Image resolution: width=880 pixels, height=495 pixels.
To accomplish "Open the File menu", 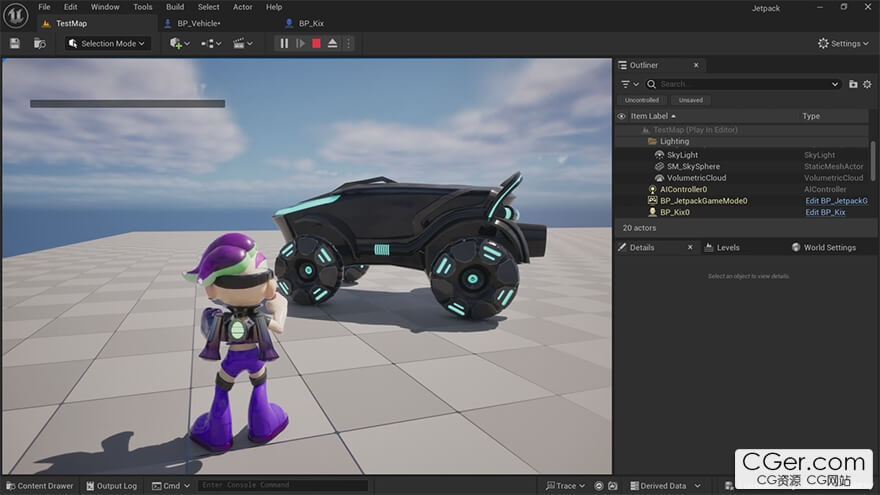I will coord(44,7).
